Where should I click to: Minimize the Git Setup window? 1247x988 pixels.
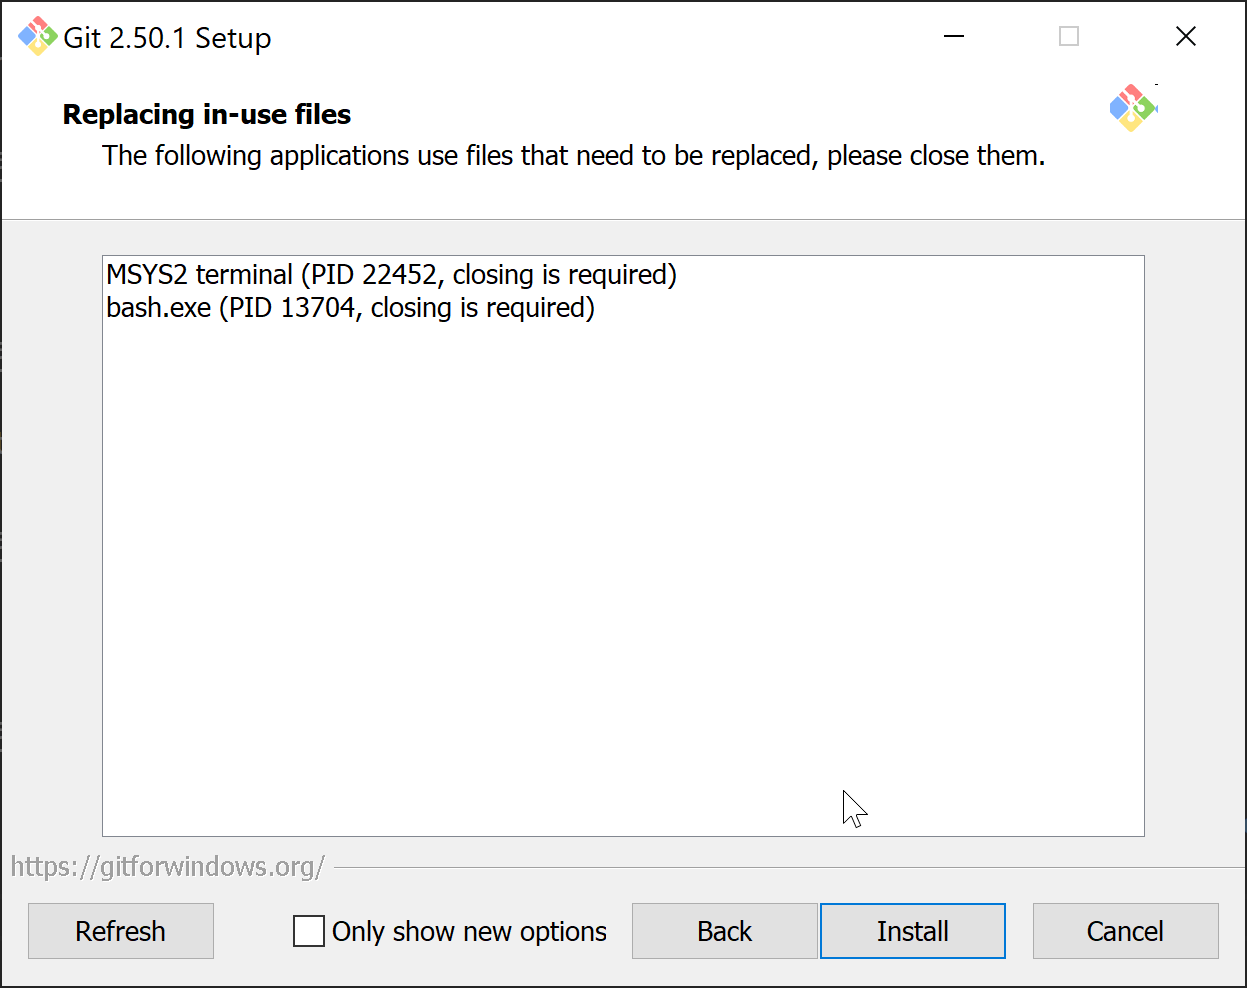tap(954, 37)
